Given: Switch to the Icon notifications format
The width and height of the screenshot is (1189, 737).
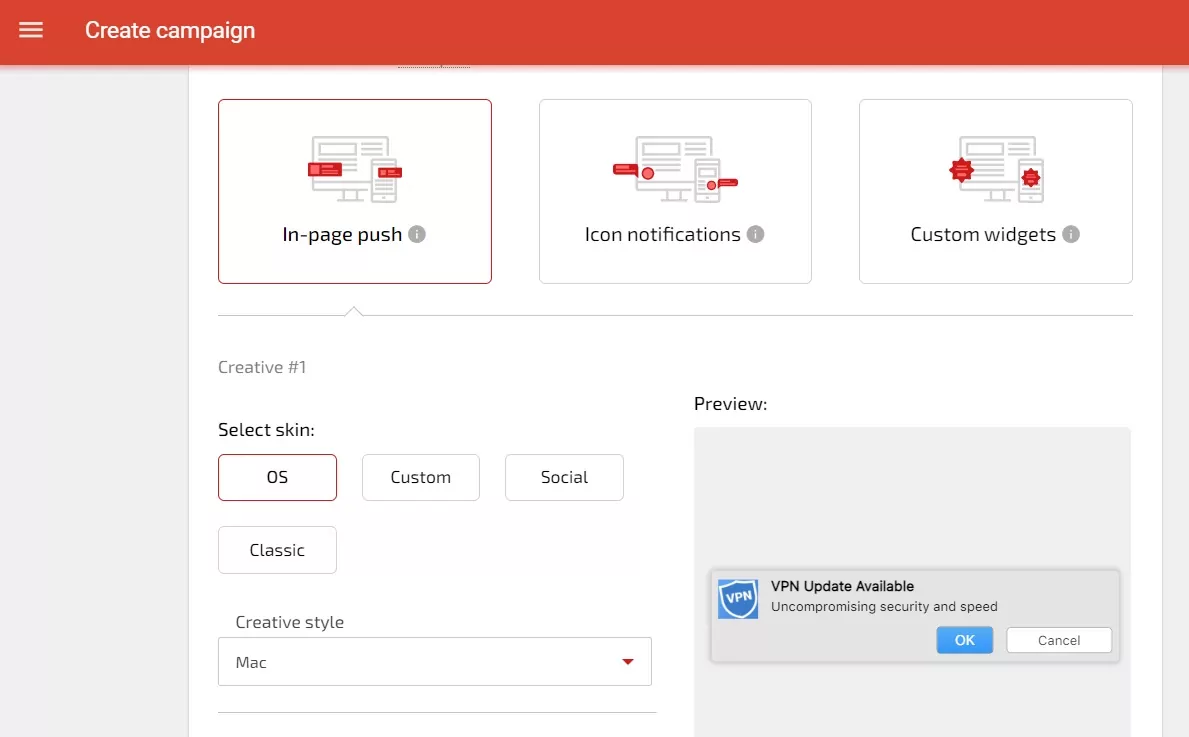Looking at the screenshot, I should tap(675, 191).
